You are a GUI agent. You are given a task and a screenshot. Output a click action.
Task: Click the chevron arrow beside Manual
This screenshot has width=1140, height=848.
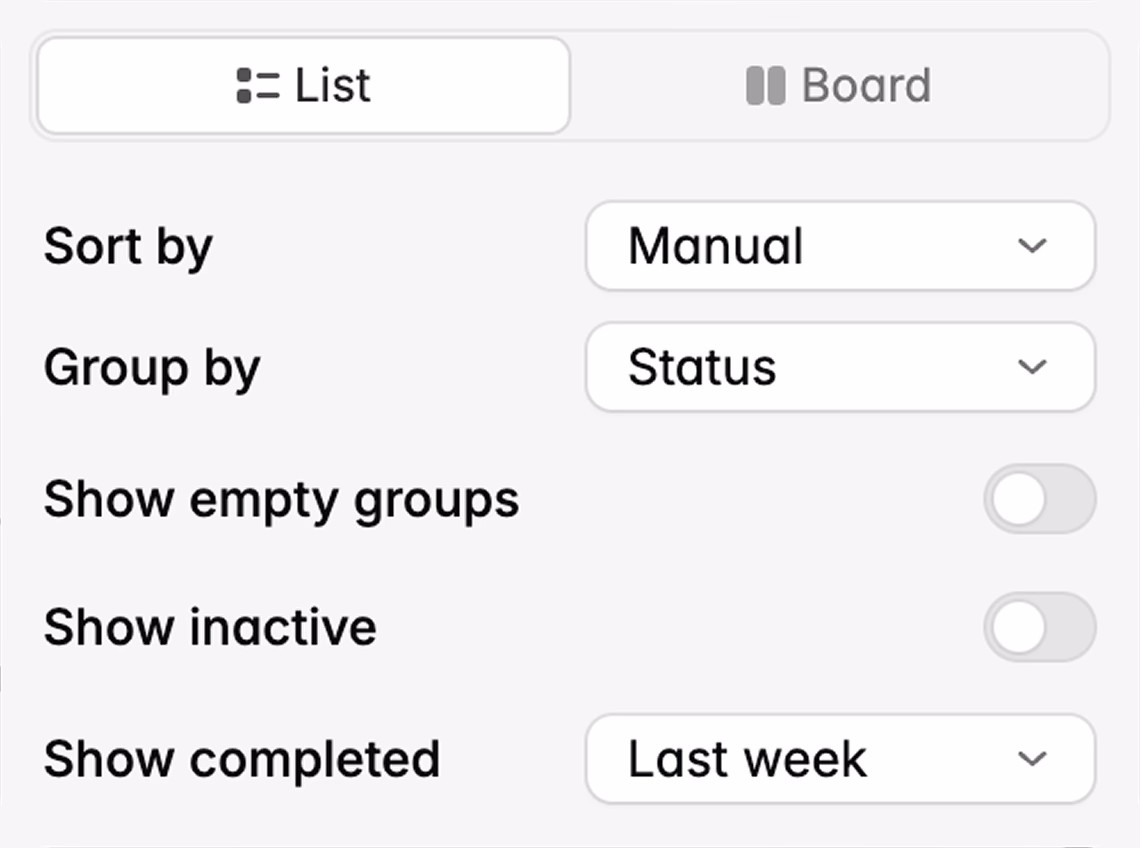(x=1031, y=246)
